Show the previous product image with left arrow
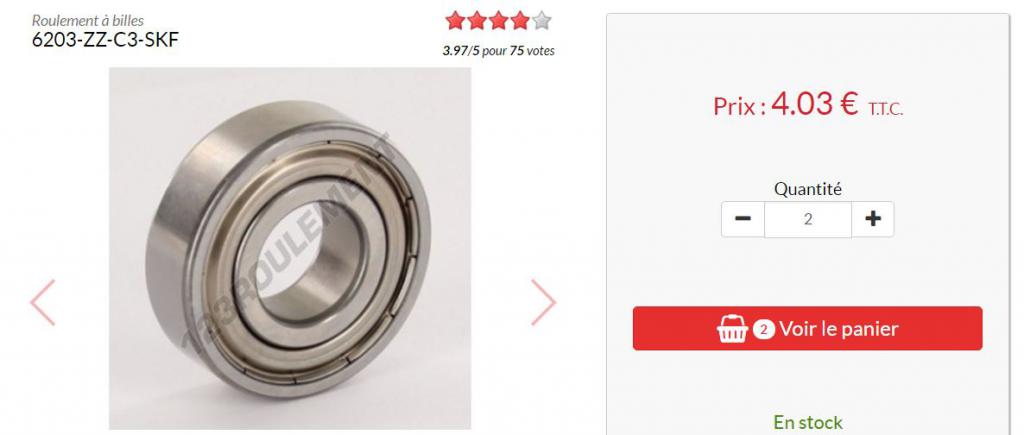Image resolution: width=1024 pixels, height=435 pixels. [42, 302]
